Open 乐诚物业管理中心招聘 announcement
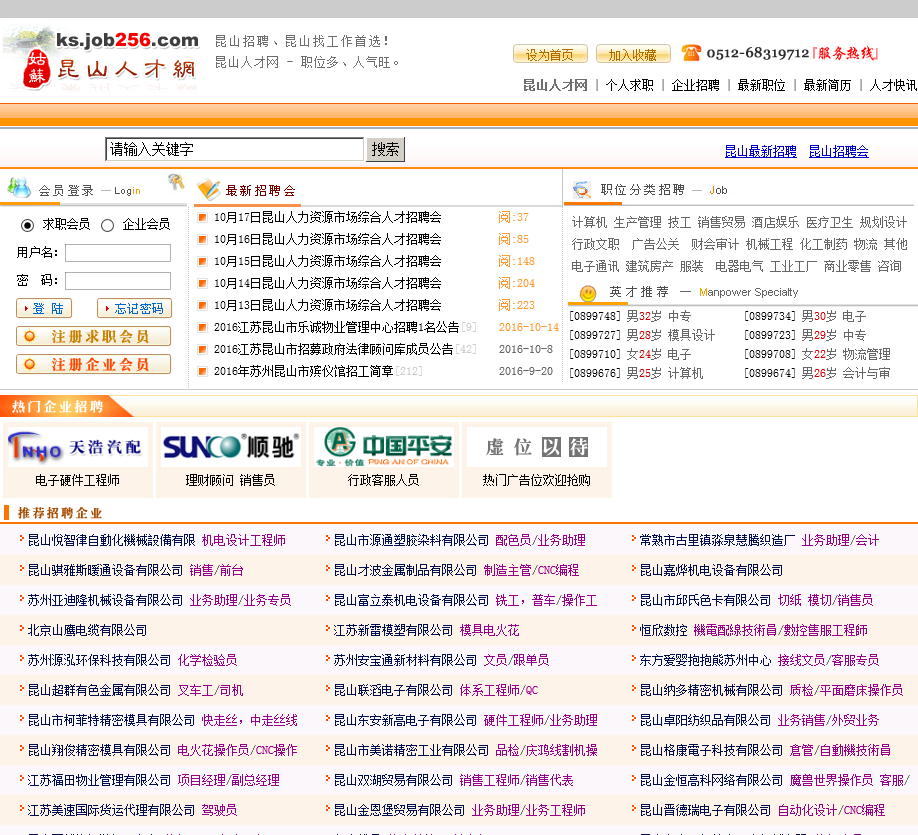Screen dimensions: 918x835 coord(337,327)
